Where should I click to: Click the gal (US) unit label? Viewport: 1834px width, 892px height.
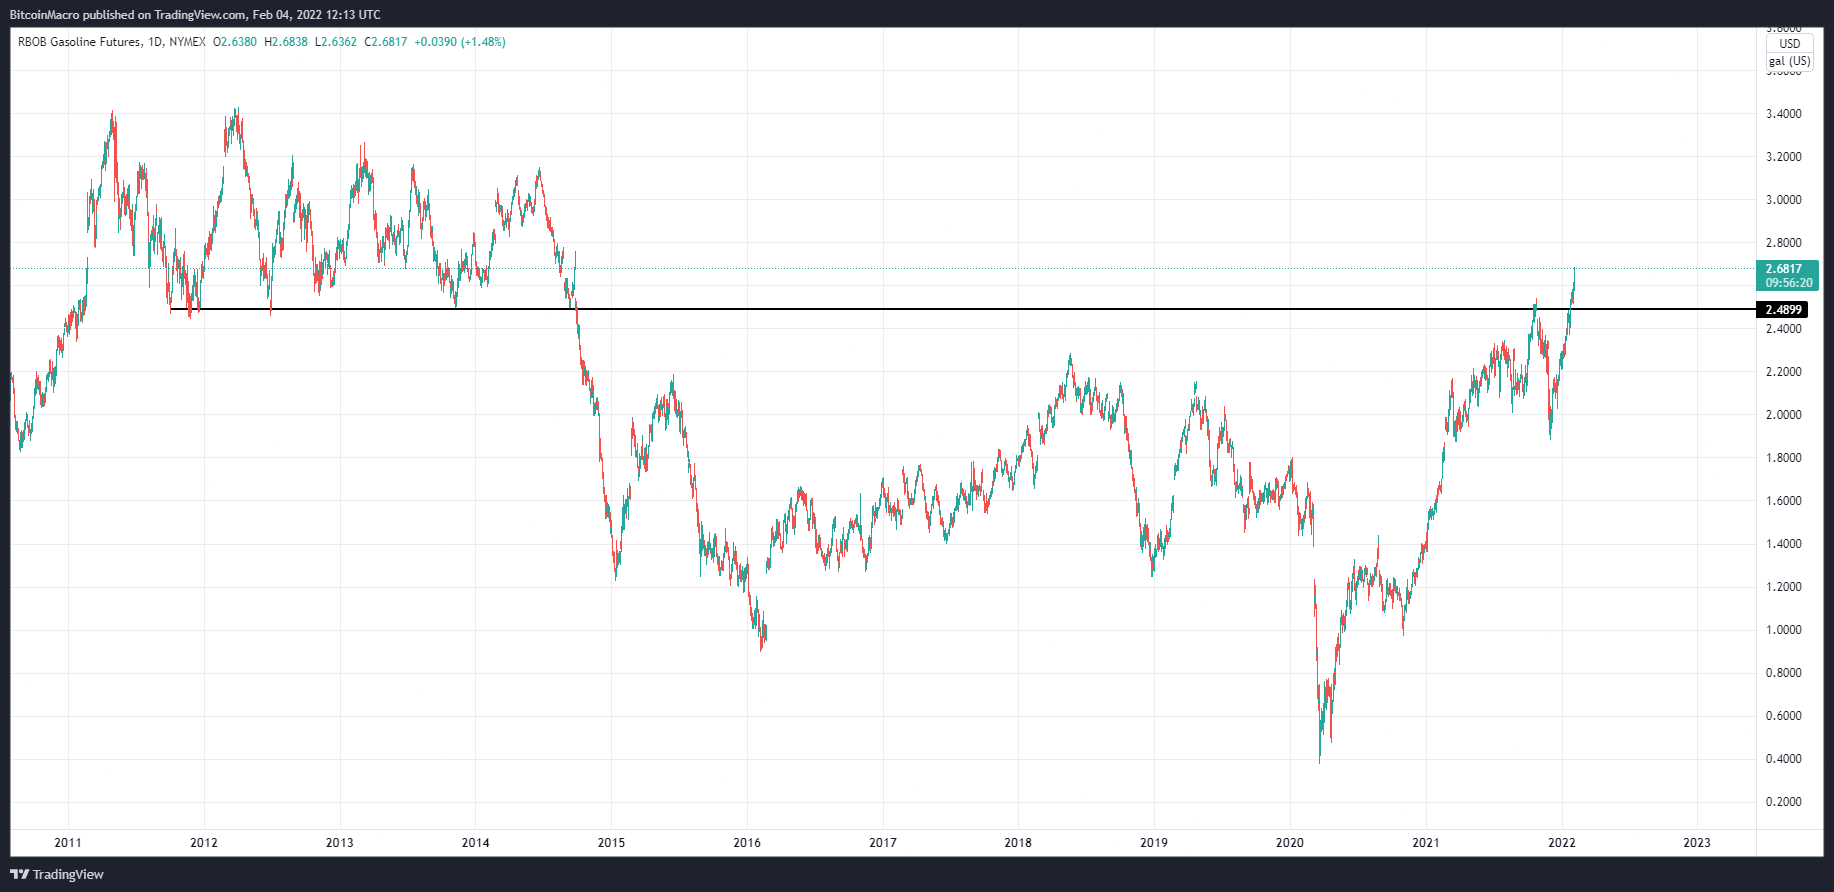(x=1789, y=61)
